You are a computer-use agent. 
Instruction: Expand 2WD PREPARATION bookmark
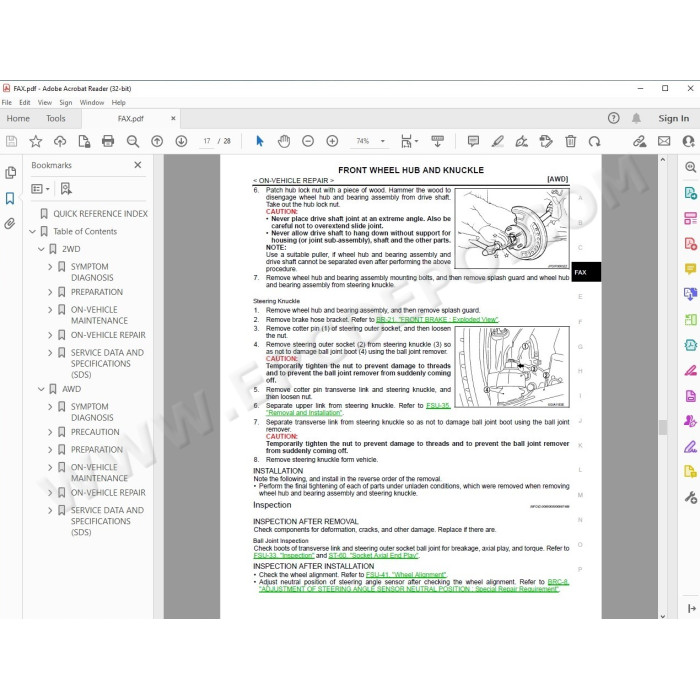50,292
